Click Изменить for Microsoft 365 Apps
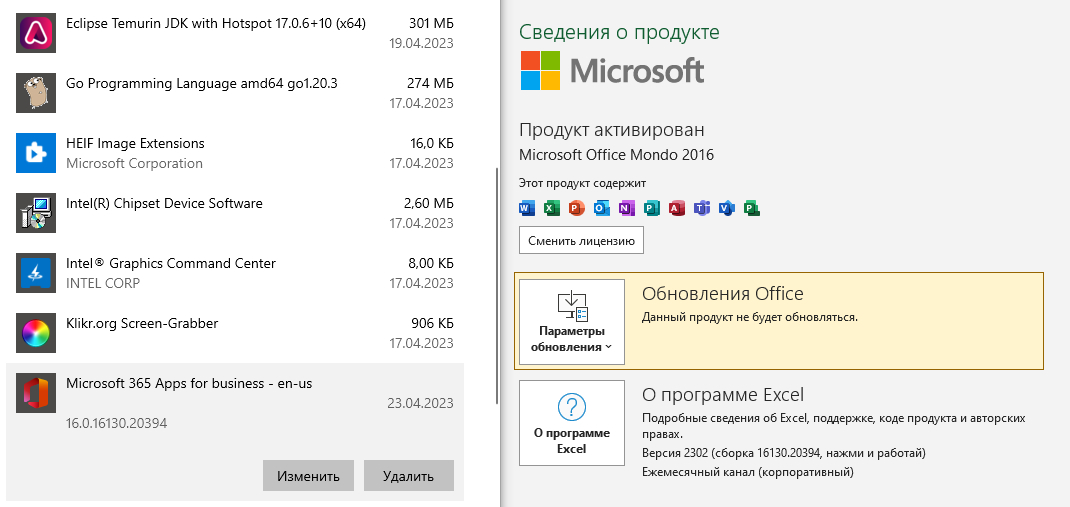1070x507 pixels. (308, 476)
